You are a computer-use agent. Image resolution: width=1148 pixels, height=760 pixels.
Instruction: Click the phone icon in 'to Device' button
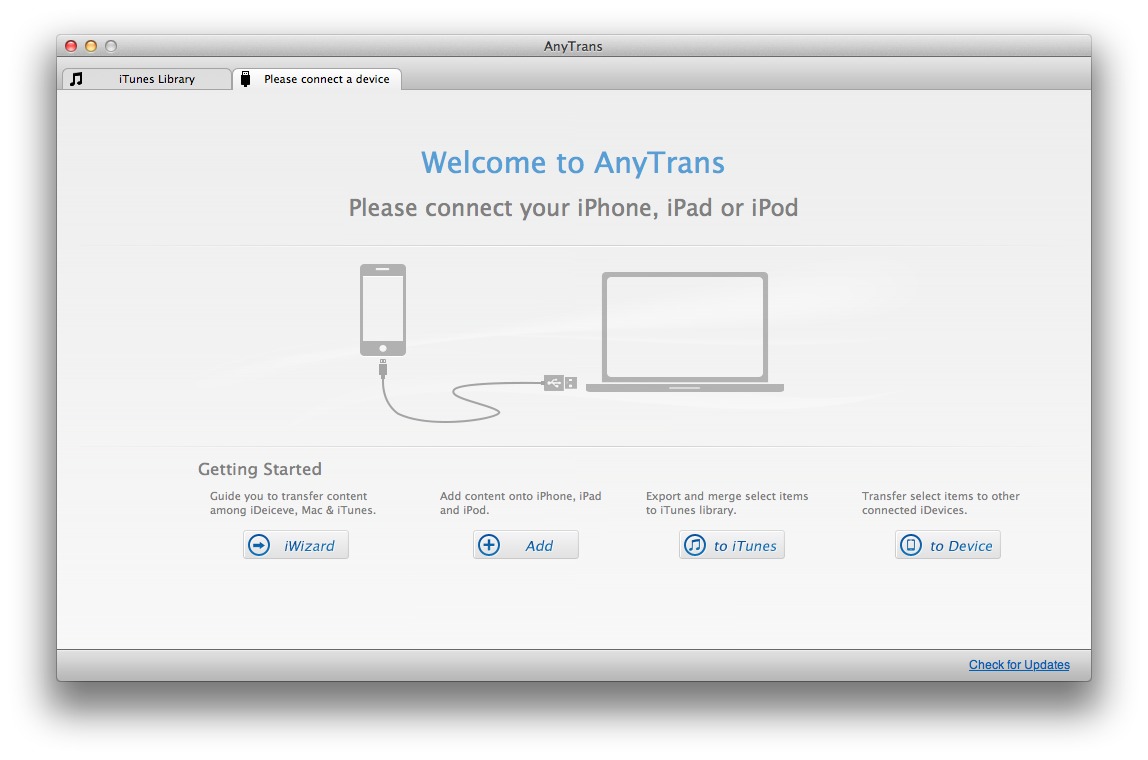[910, 545]
